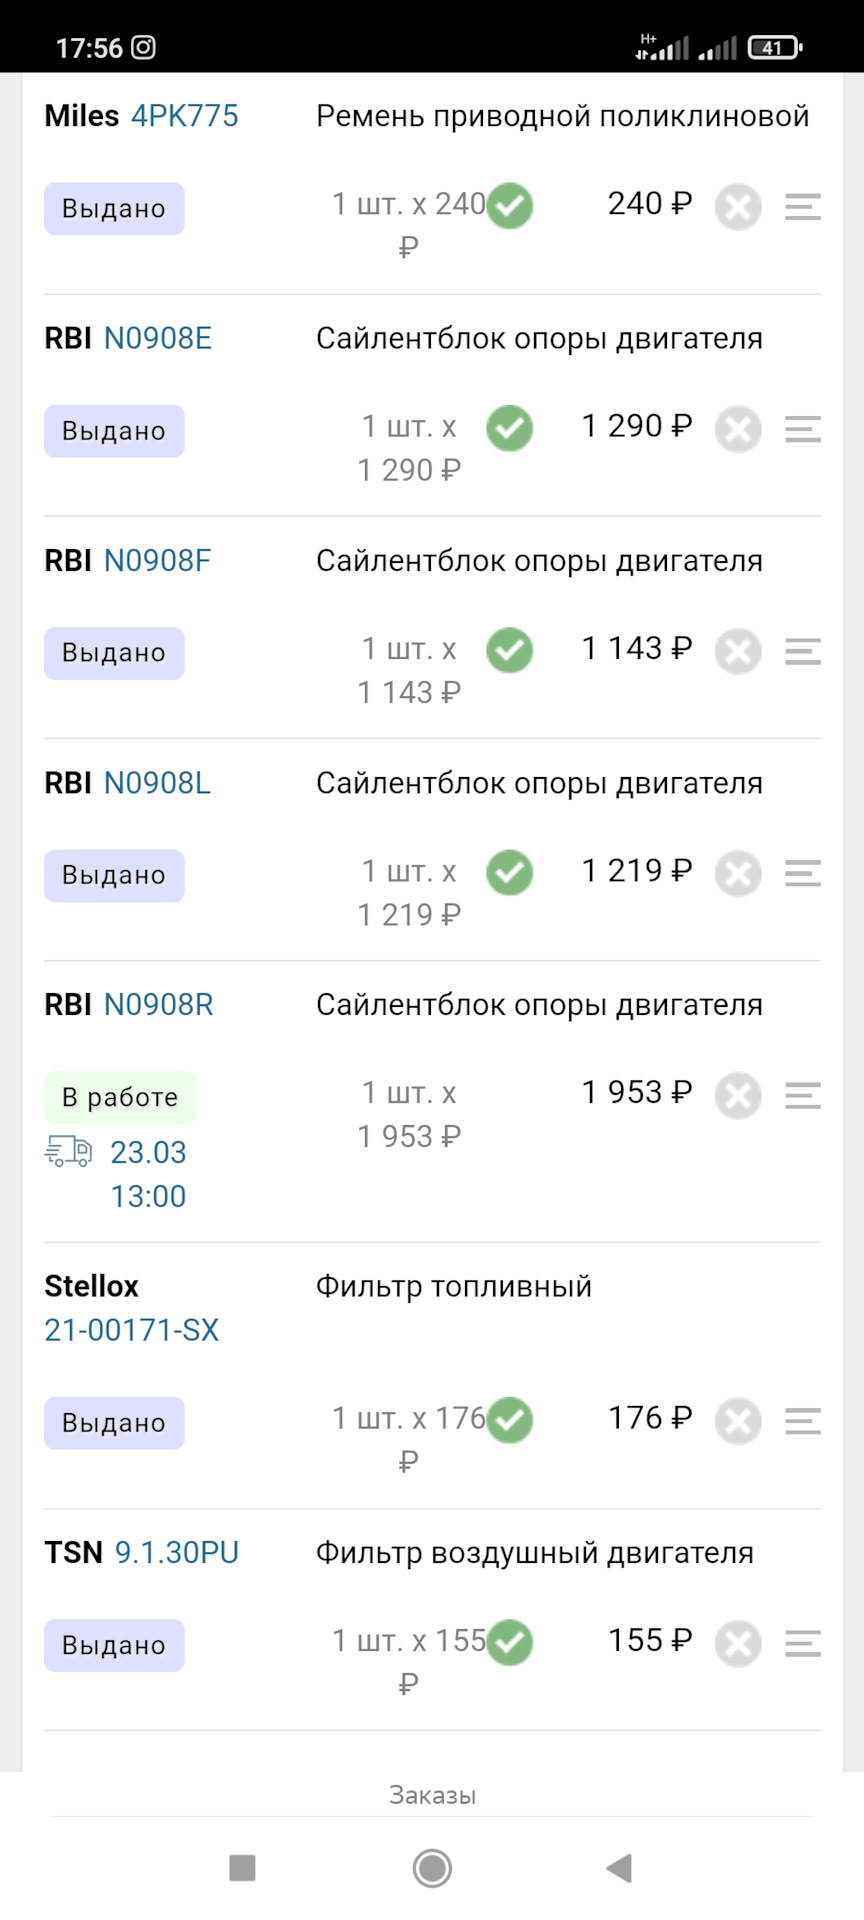This screenshot has height=1920, width=864.
Task: Toggle green checkmark for RBI N0908F
Action: pyautogui.click(x=510, y=650)
